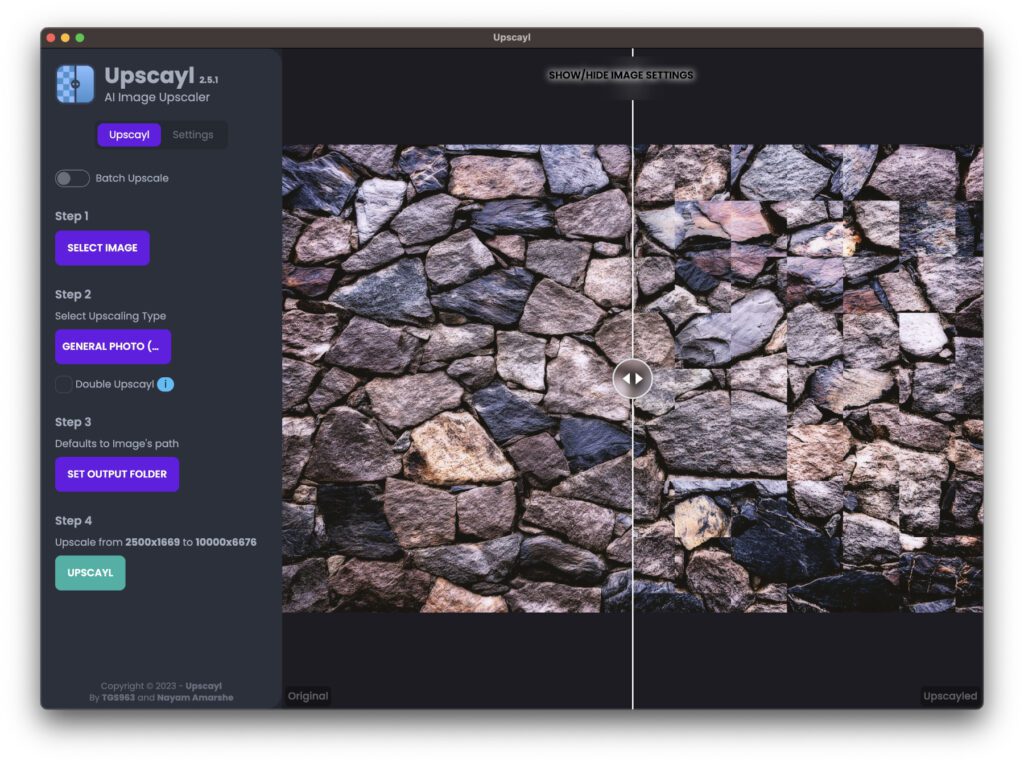Click the Original image preview side

point(456,379)
